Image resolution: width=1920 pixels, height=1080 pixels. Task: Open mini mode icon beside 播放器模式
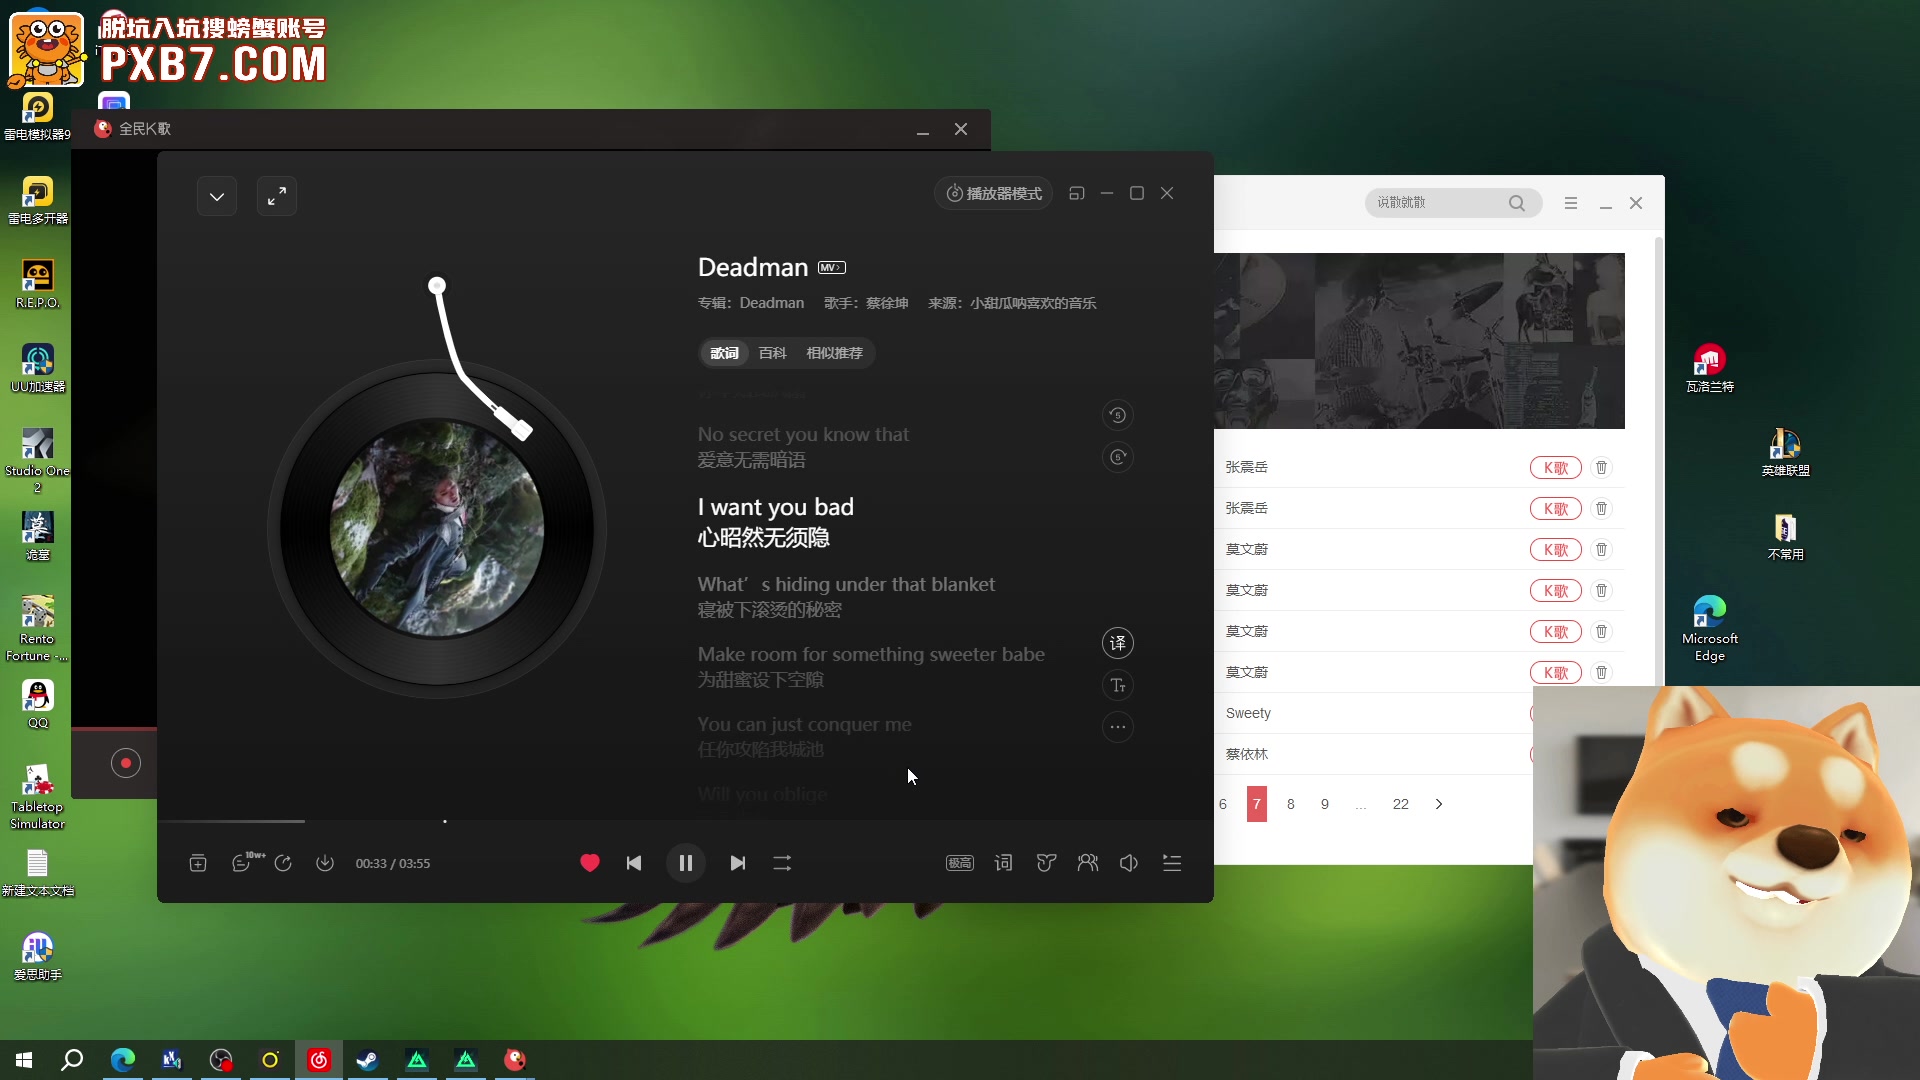click(1077, 193)
